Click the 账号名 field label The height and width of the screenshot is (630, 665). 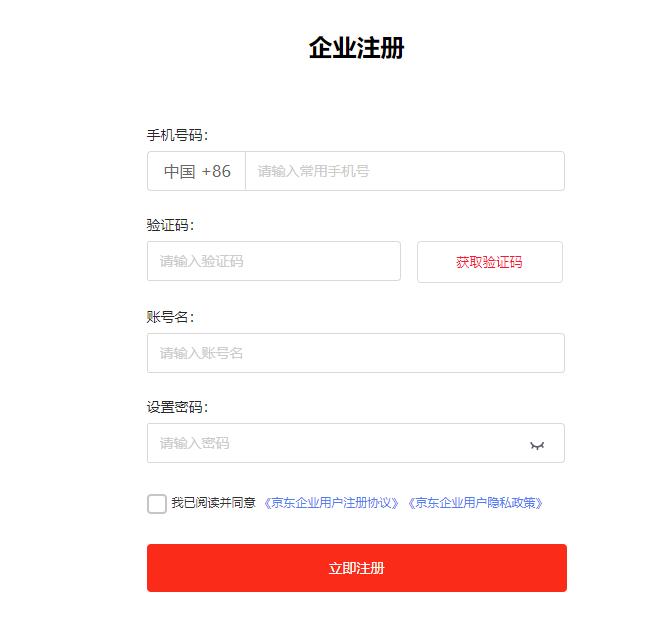coord(170,317)
